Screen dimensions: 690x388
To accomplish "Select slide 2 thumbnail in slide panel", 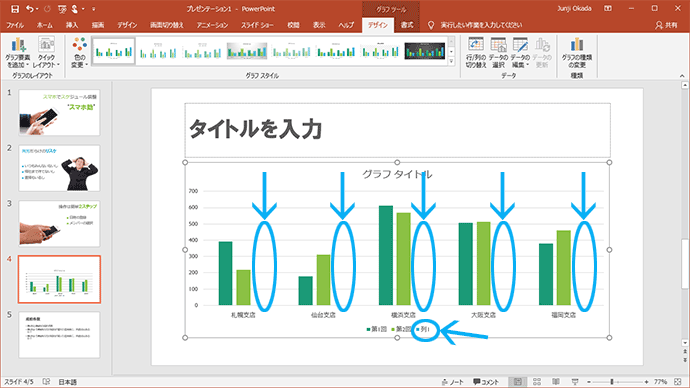I will (x=59, y=168).
